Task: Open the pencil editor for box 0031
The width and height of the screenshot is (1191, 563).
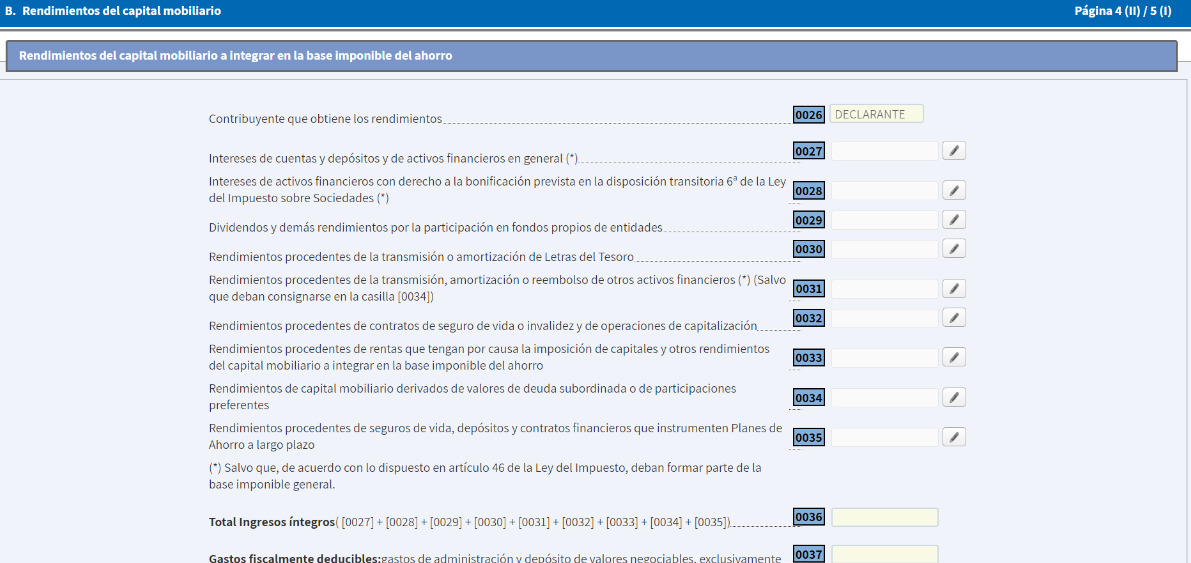Action: coord(954,289)
